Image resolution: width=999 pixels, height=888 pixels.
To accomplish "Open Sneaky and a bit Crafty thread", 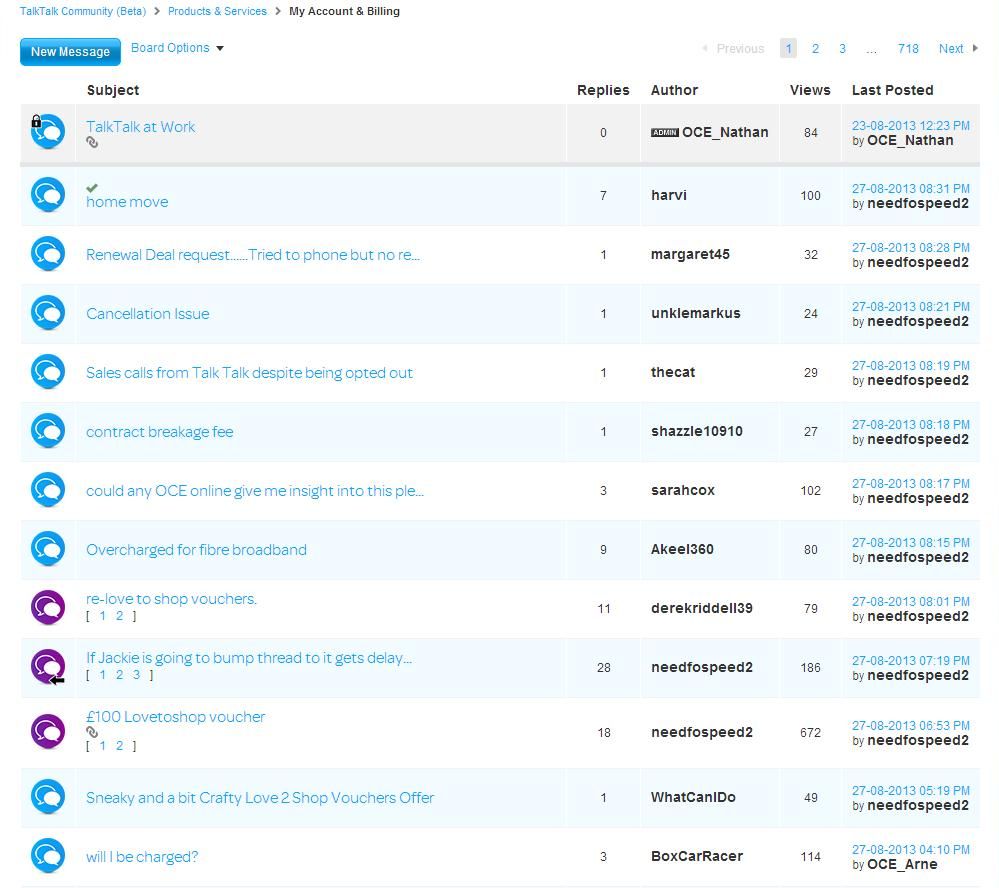I will (260, 798).
